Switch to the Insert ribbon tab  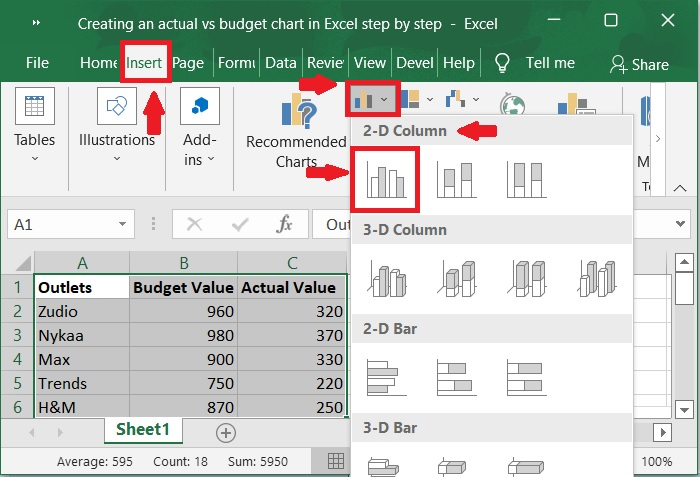tap(144, 62)
